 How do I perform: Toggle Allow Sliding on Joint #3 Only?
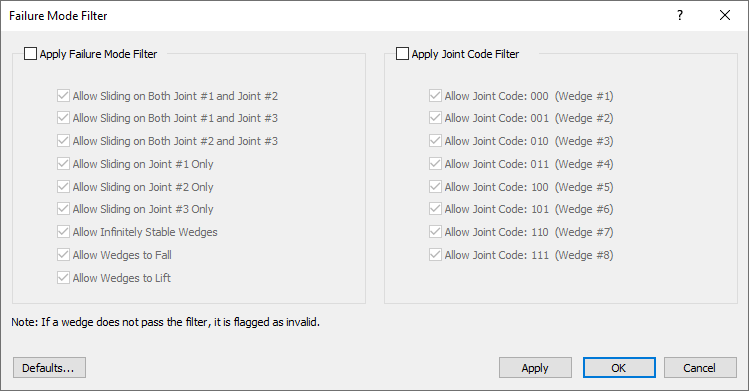64,209
